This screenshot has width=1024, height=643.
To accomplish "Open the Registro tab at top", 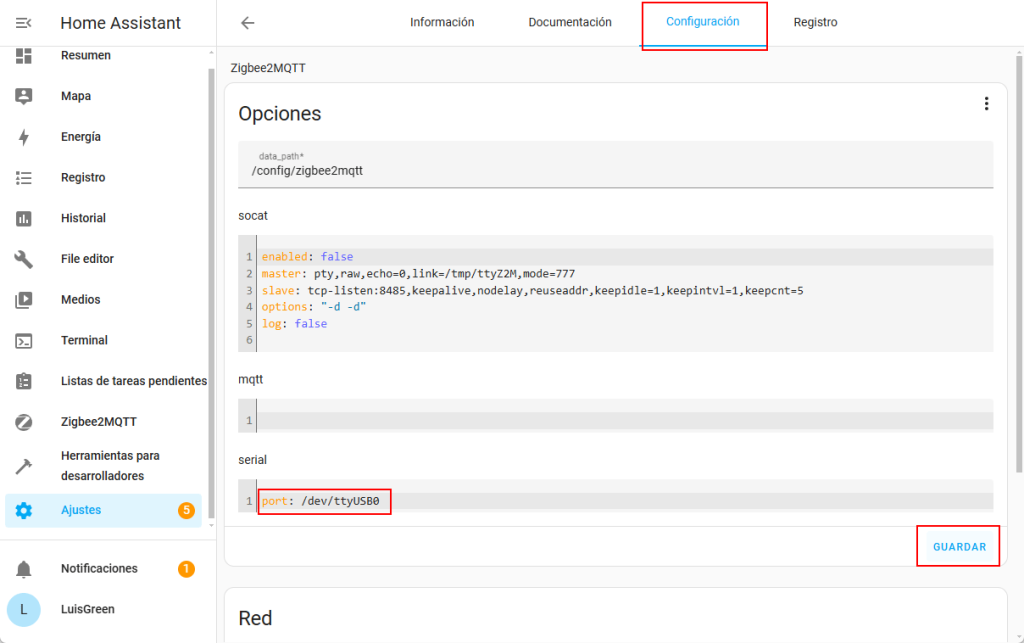I will pos(815,22).
